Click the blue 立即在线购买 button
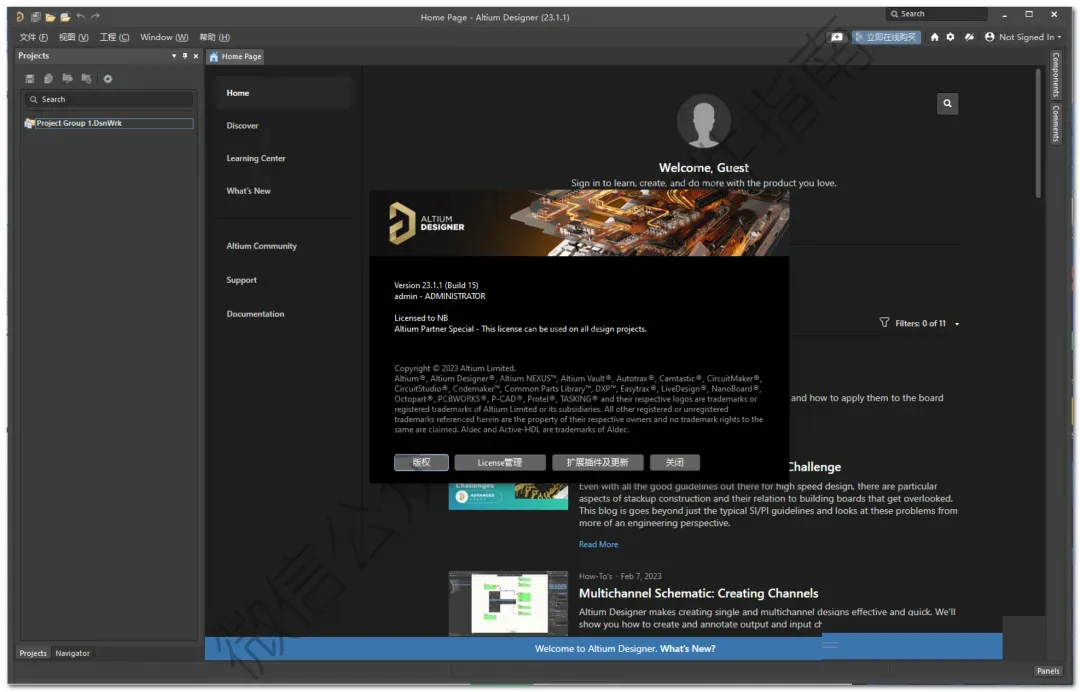Image resolution: width=1080 pixels, height=692 pixels. coord(886,37)
